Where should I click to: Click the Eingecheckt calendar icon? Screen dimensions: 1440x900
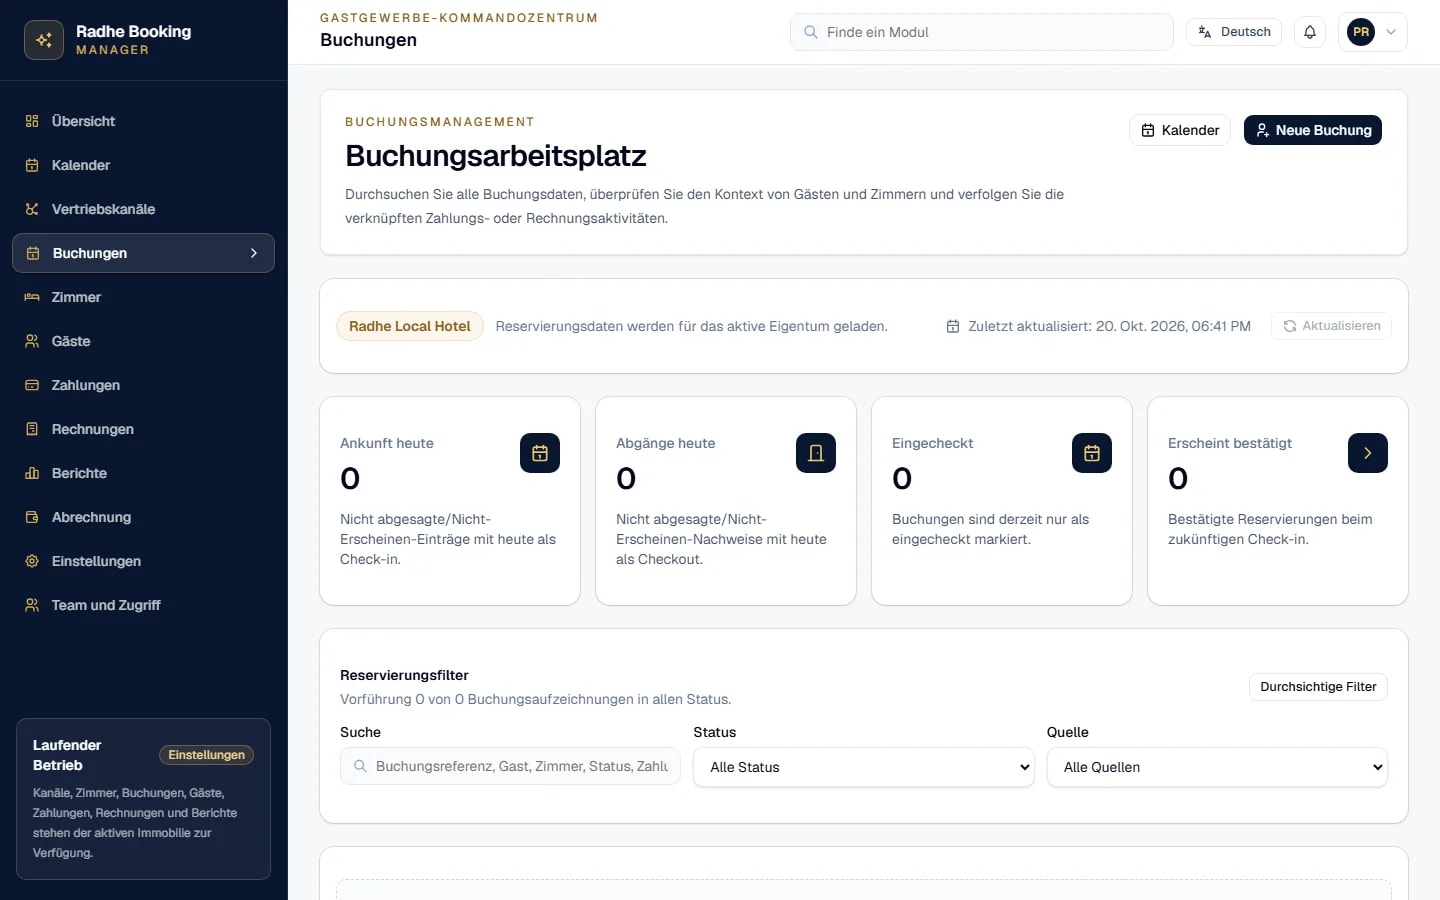(1092, 453)
